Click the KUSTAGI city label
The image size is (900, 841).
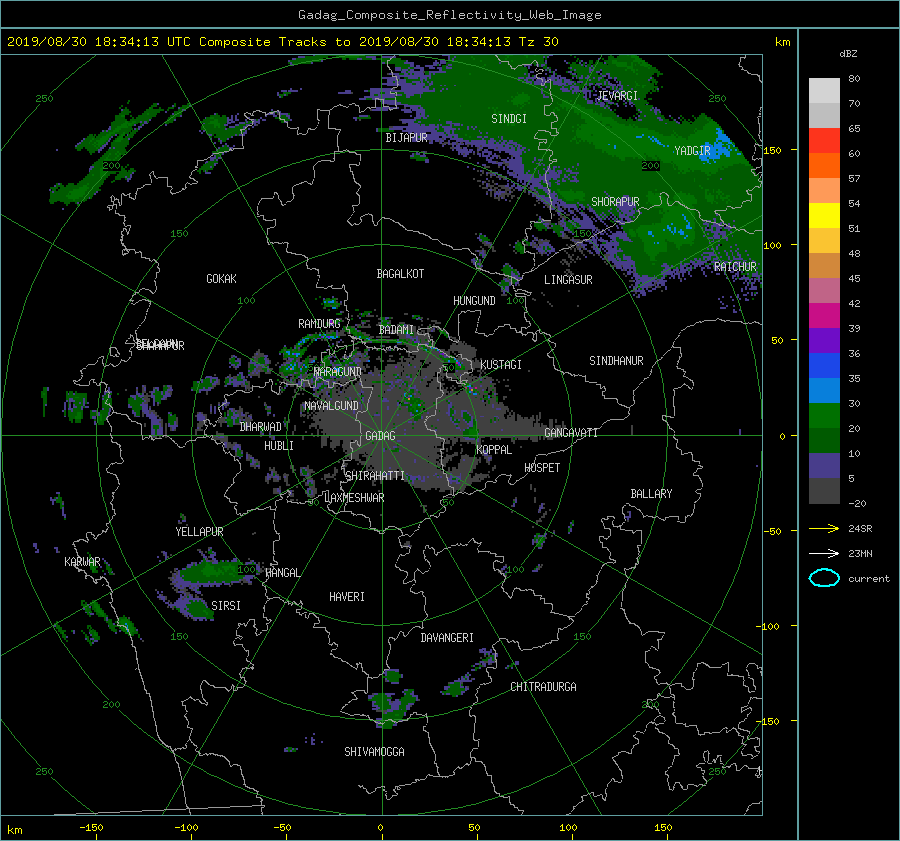(x=501, y=365)
